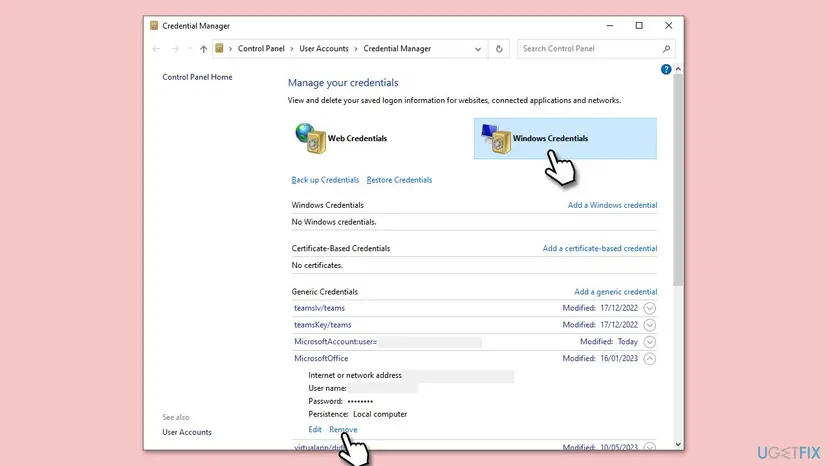Open Restore Credentials link
The height and width of the screenshot is (466, 828).
(399, 180)
